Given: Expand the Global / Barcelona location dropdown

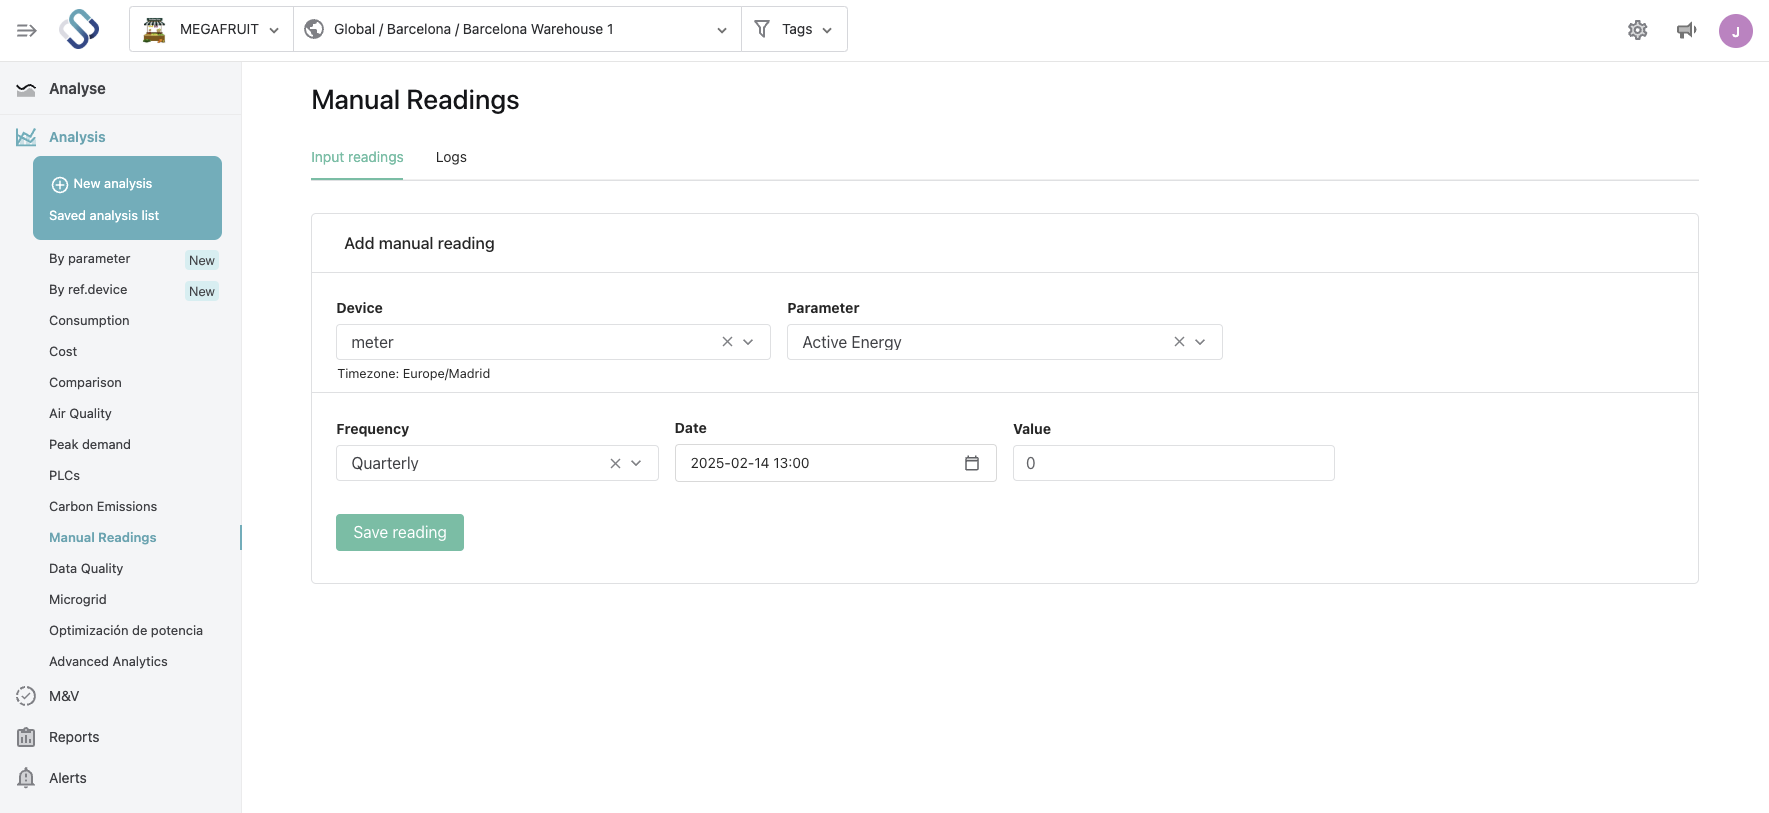Looking at the screenshot, I should [x=517, y=29].
